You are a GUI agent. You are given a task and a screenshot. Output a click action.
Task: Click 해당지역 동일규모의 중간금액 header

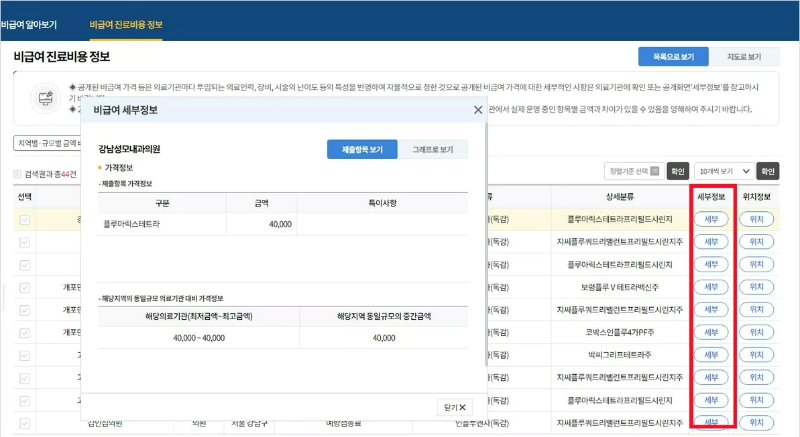click(x=384, y=316)
